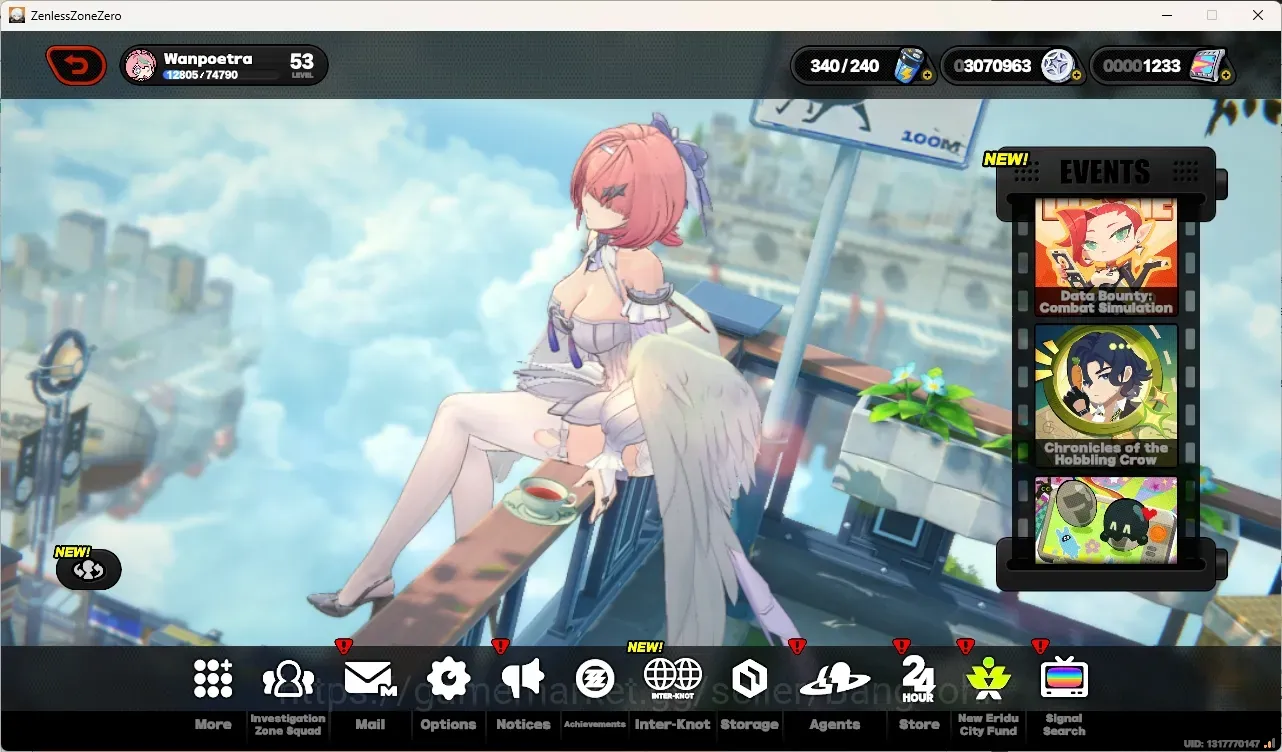This screenshot has width=1282, height=752.
Task: Close the ZenlessZoneZero window
Action: point(1258,15)
